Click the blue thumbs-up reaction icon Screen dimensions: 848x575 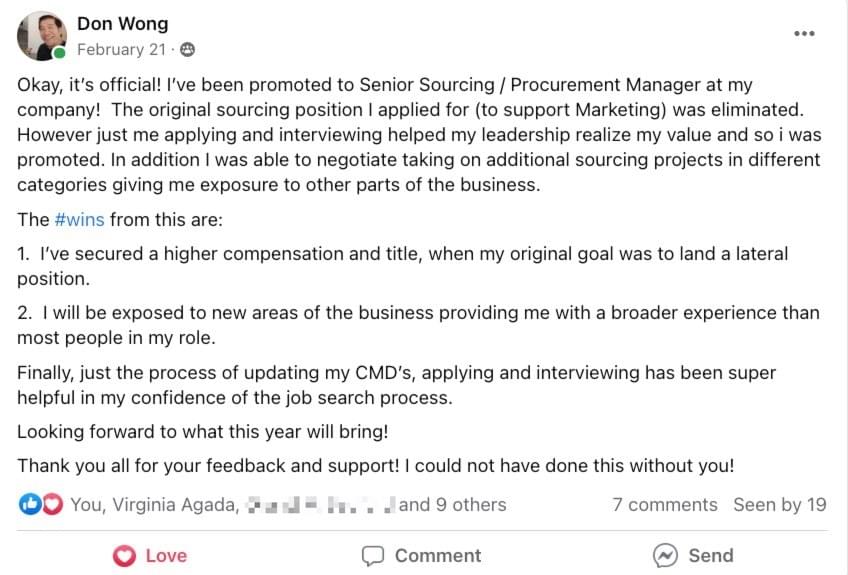[29, 505]
